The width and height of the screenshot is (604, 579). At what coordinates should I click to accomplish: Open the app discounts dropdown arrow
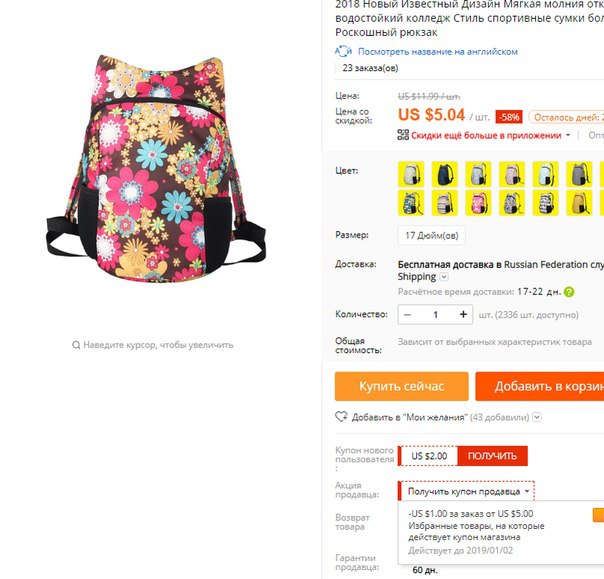tap(568, 135)
